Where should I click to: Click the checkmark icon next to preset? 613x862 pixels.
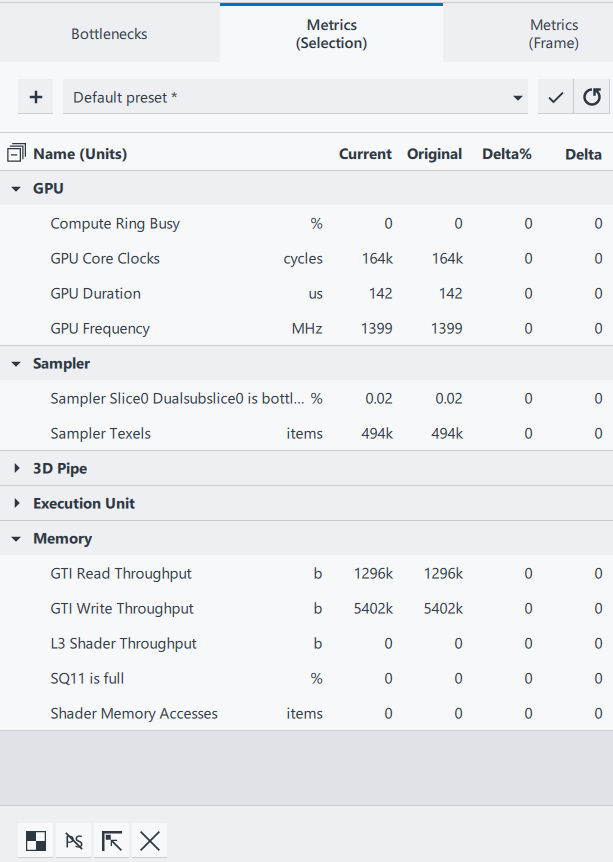tap(556, 97)
